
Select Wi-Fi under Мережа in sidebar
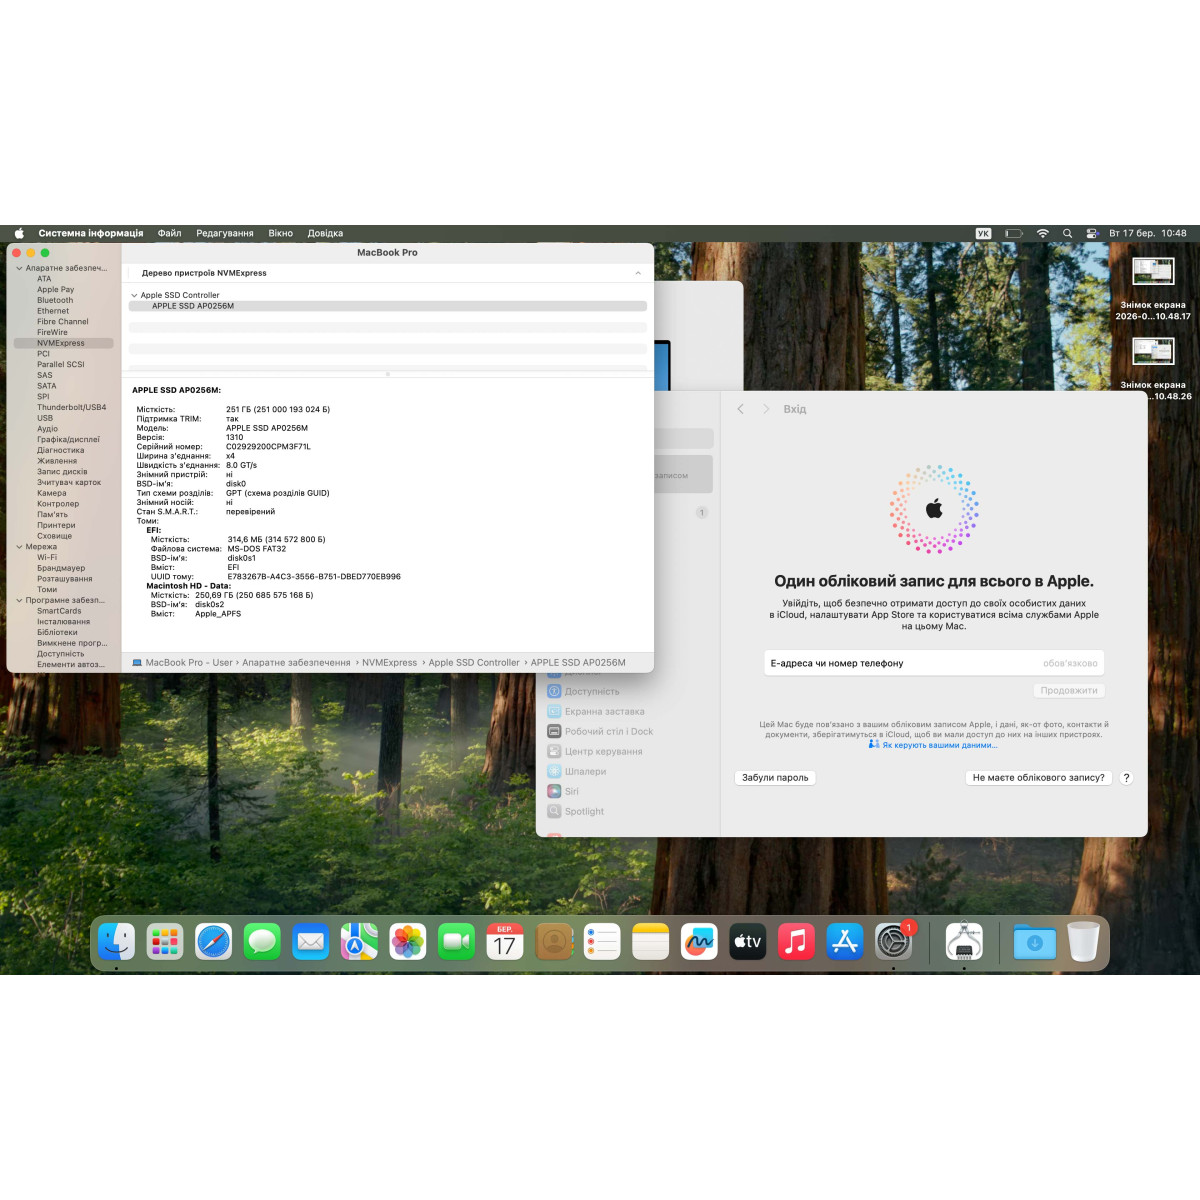click(47, 557)
